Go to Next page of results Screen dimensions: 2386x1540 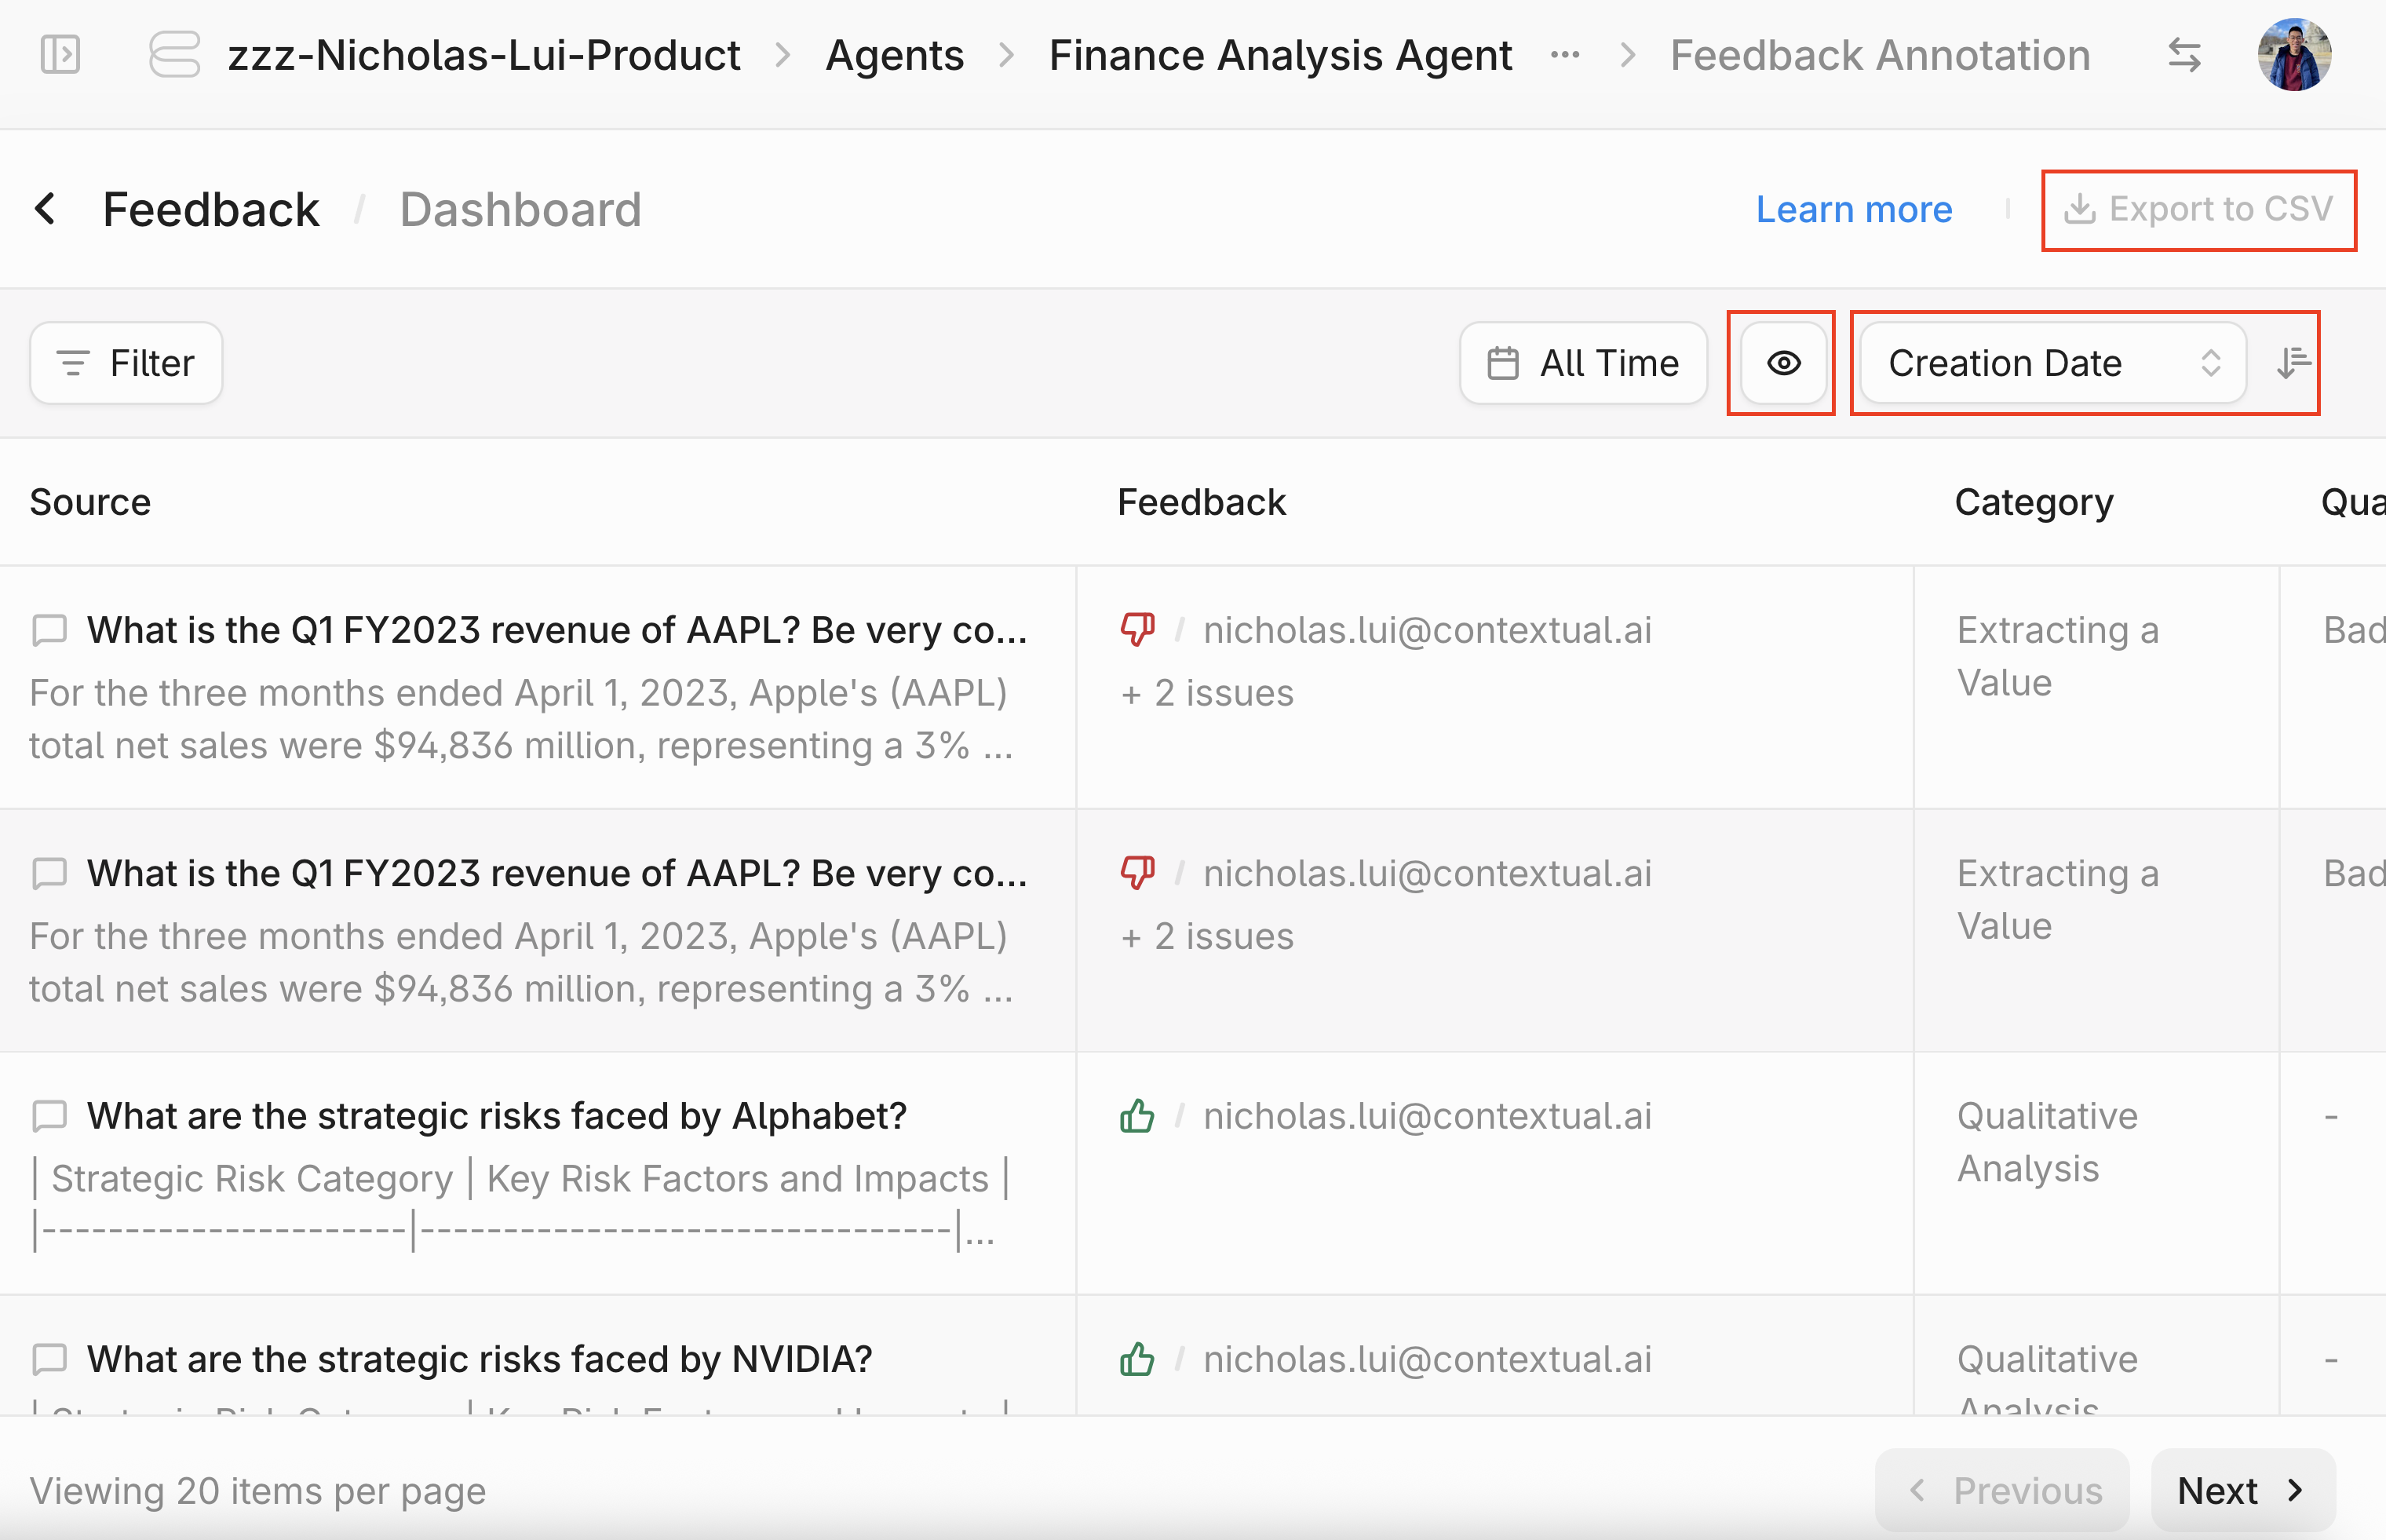click(x=2242, y=1491)
